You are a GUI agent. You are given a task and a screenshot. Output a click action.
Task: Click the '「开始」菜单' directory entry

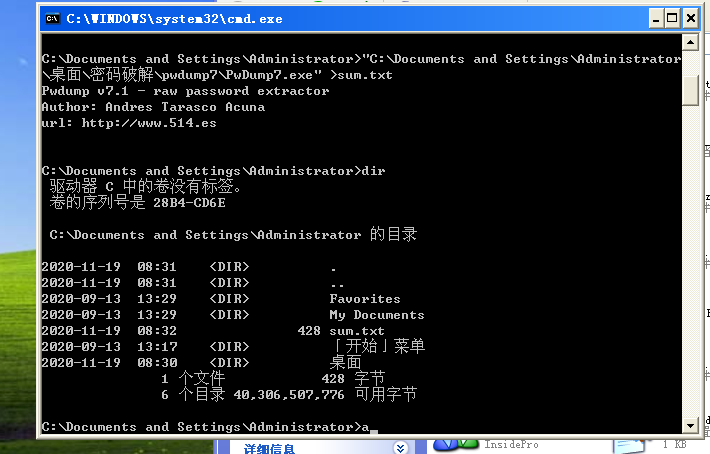click(x=377, y=346)
